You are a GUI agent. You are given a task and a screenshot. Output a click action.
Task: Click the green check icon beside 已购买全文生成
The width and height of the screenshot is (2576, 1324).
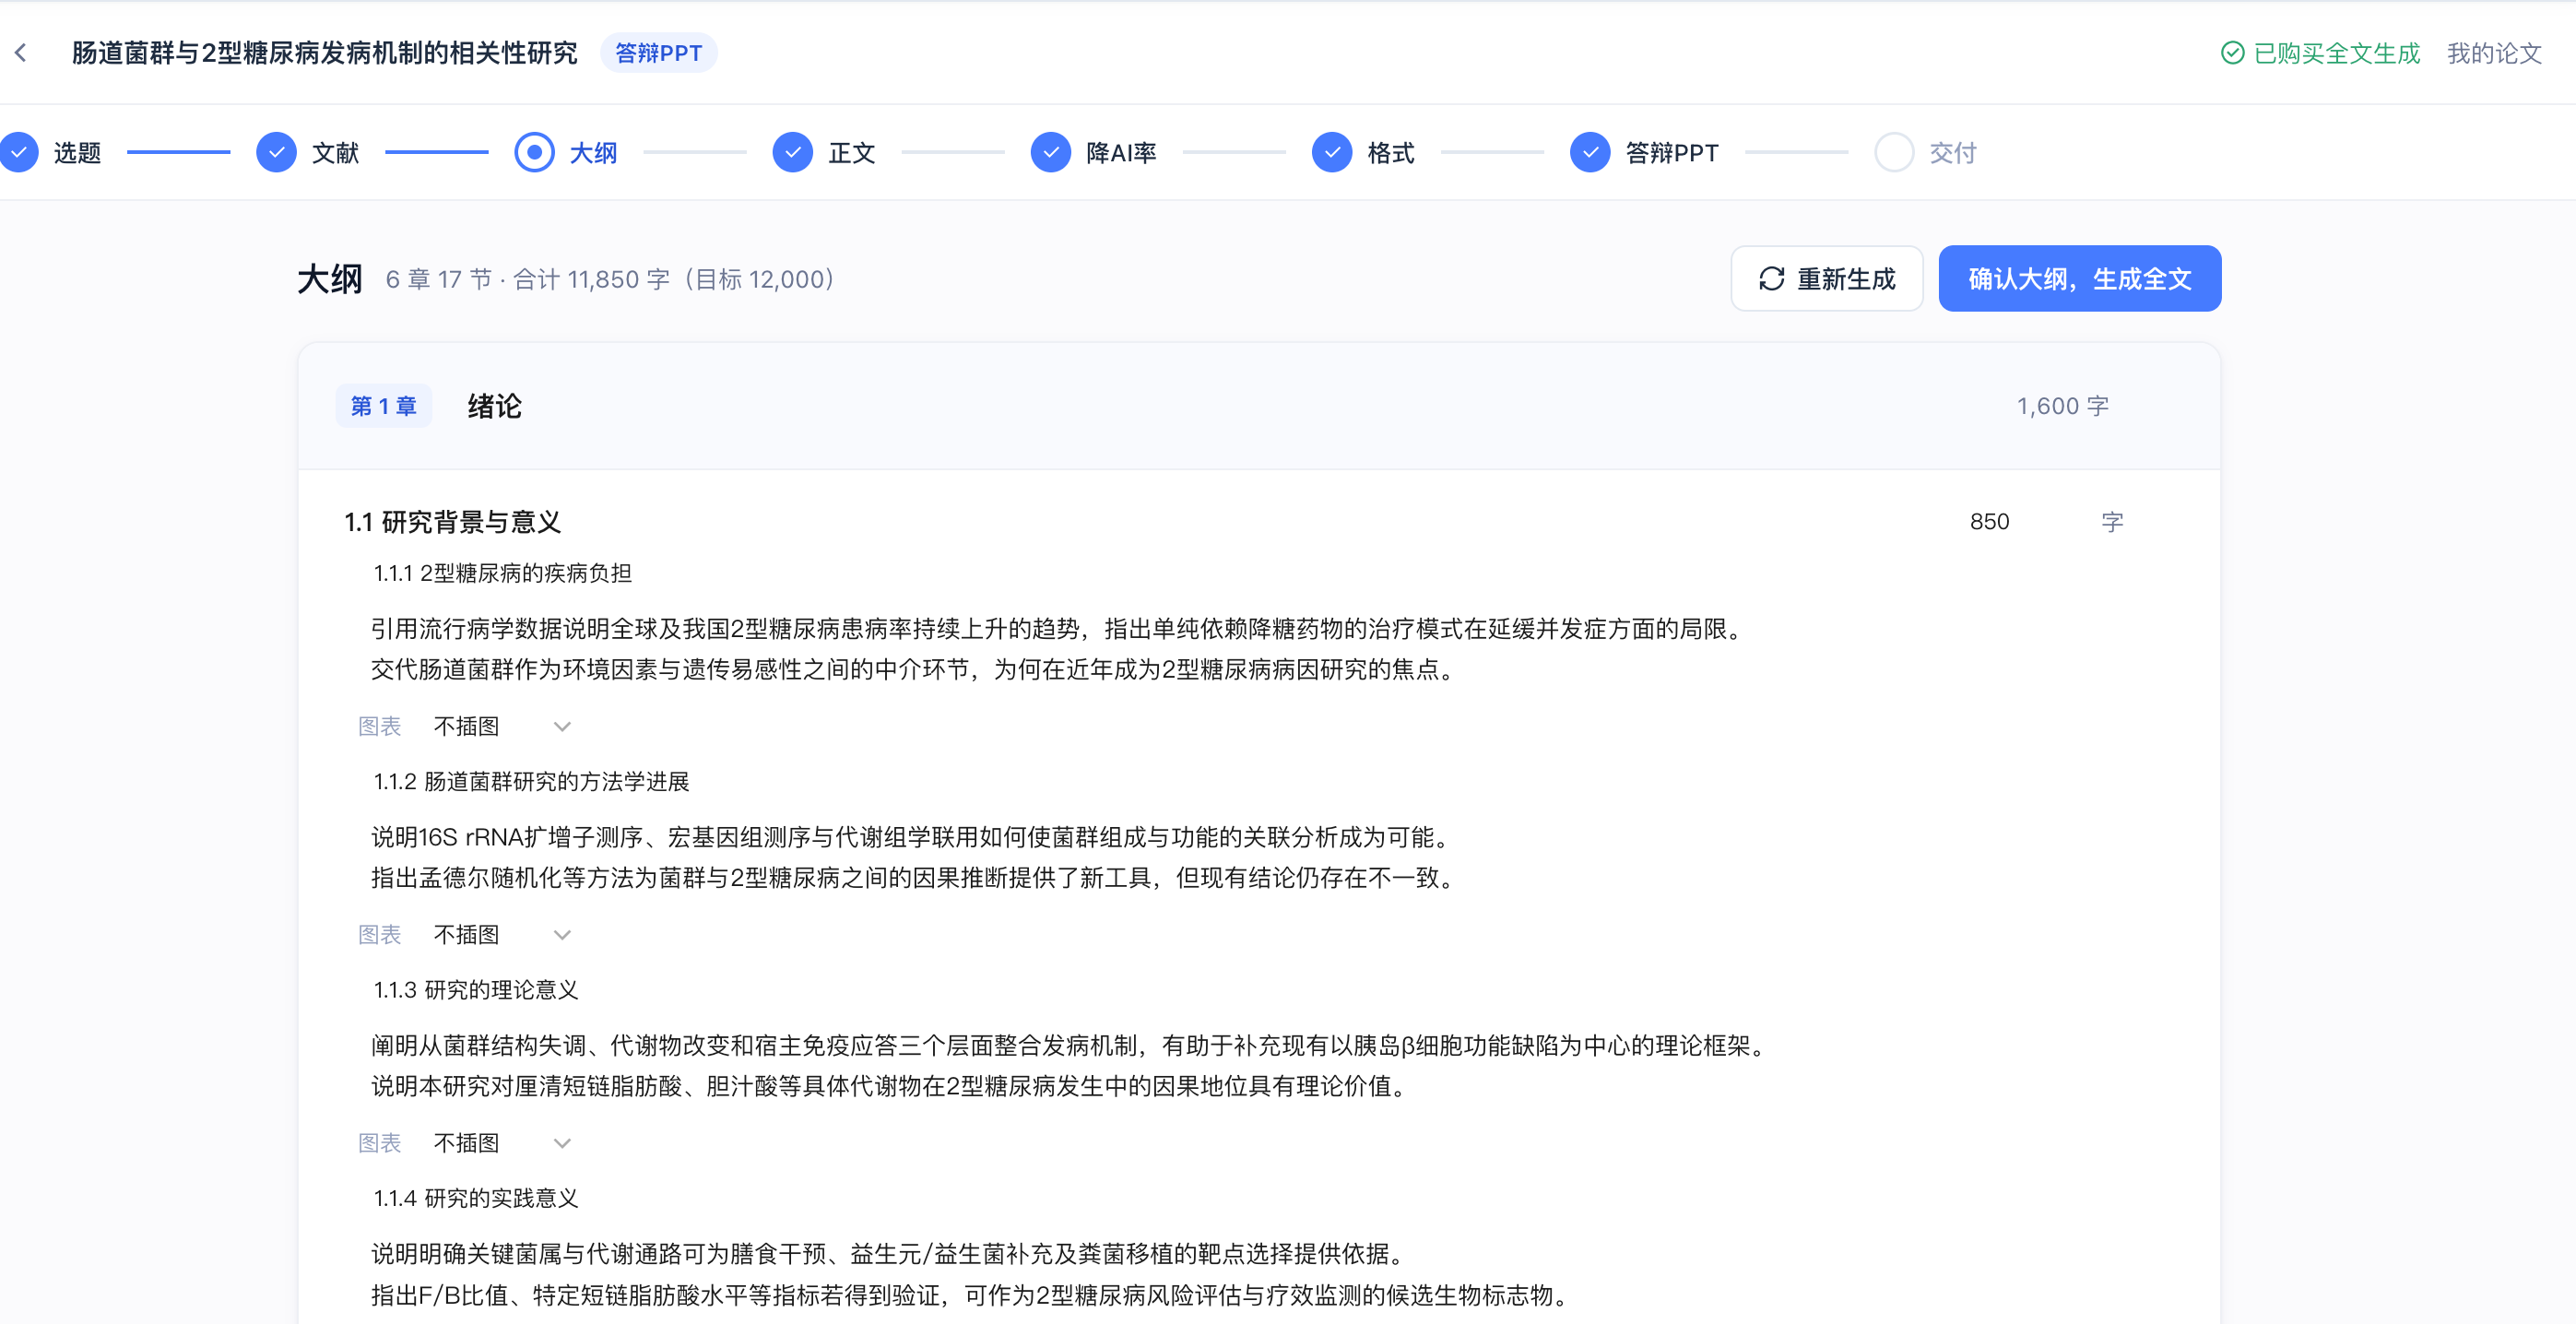click(x=2232, y=53)
